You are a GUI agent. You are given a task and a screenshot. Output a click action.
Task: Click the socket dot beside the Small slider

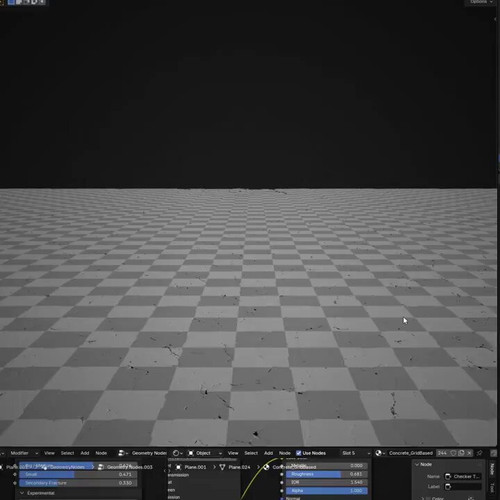pyautogui.click(x=15, y=474)
